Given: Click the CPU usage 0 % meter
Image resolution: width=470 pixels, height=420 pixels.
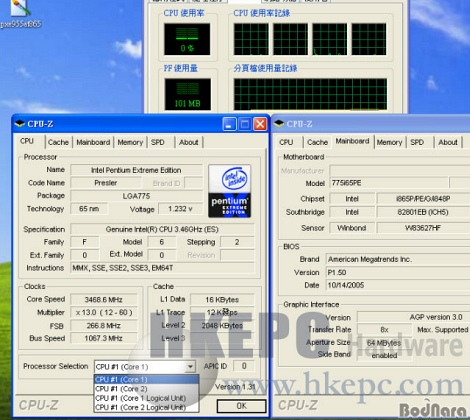Looking at the screenshot, I should click(187, 39).
